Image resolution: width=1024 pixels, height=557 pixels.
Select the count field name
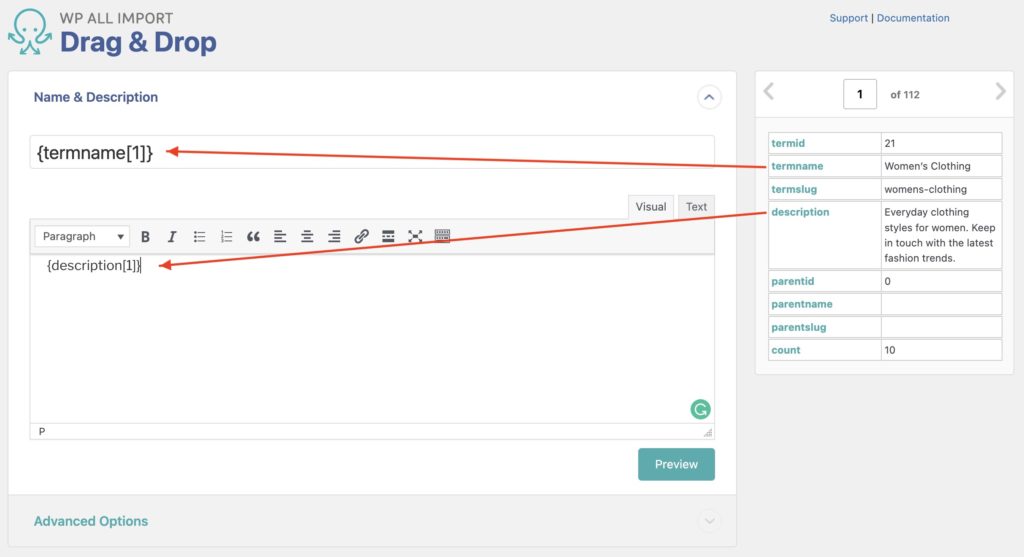786,350
